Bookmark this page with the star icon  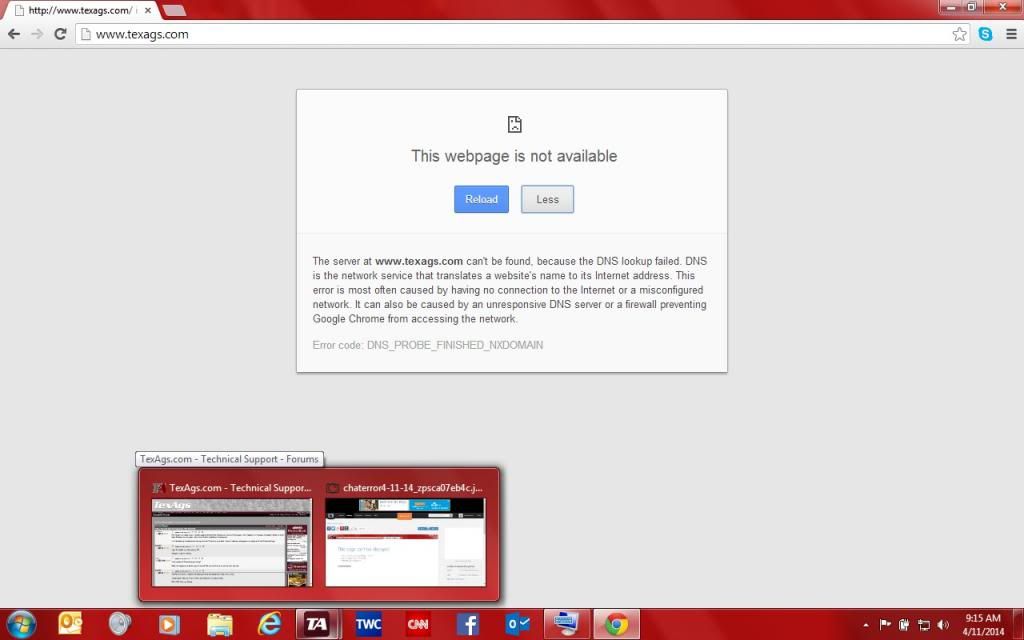(x=959, y=34)
